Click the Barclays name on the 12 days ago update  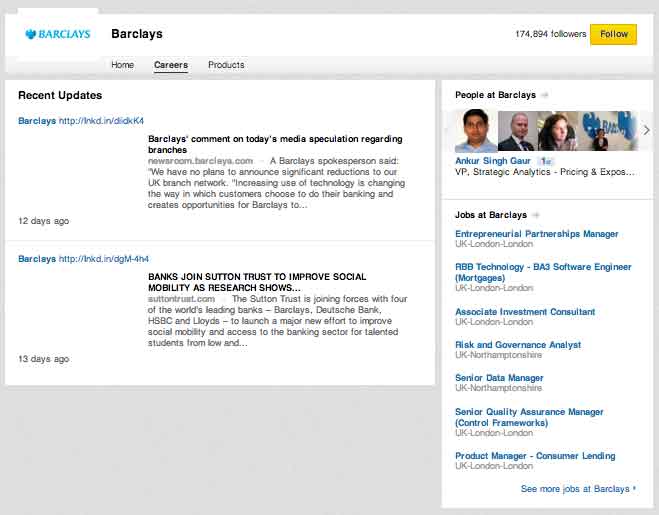37,121
